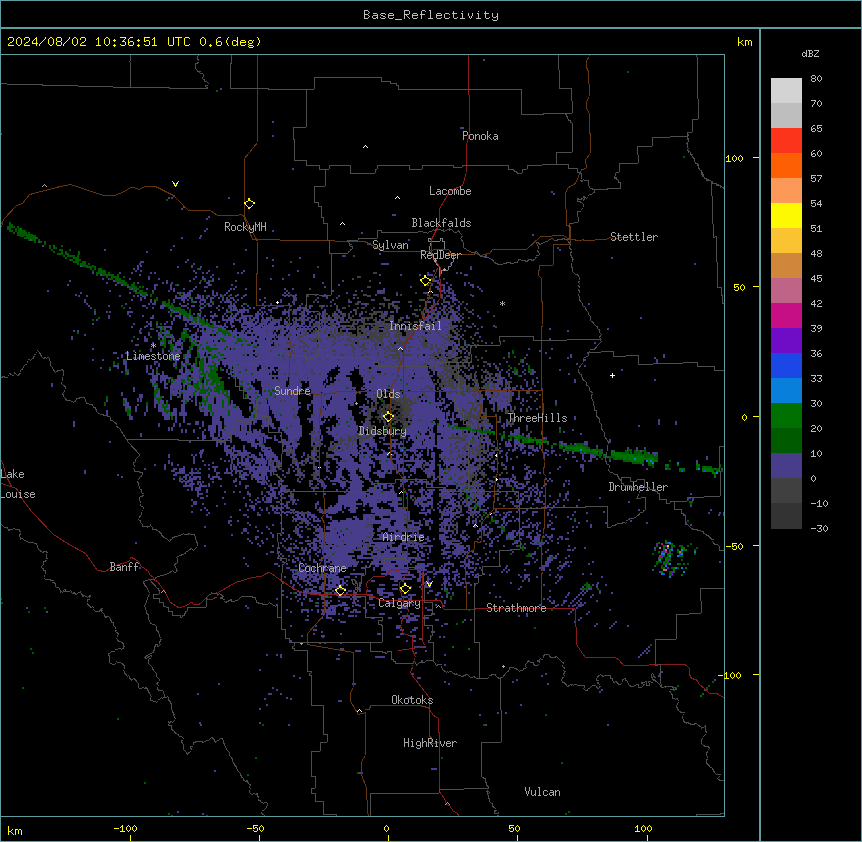Select the Airdrie label
This screenshot has height=842, width=862.
point(403,537)
